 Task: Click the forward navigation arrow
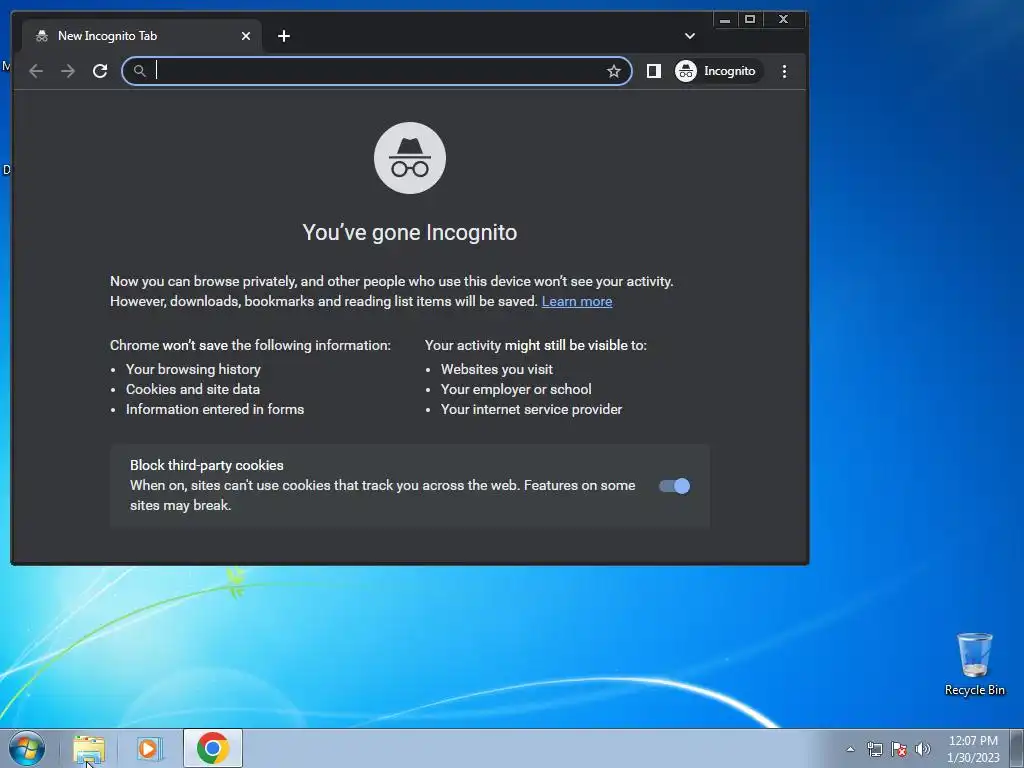click(68, 71)
